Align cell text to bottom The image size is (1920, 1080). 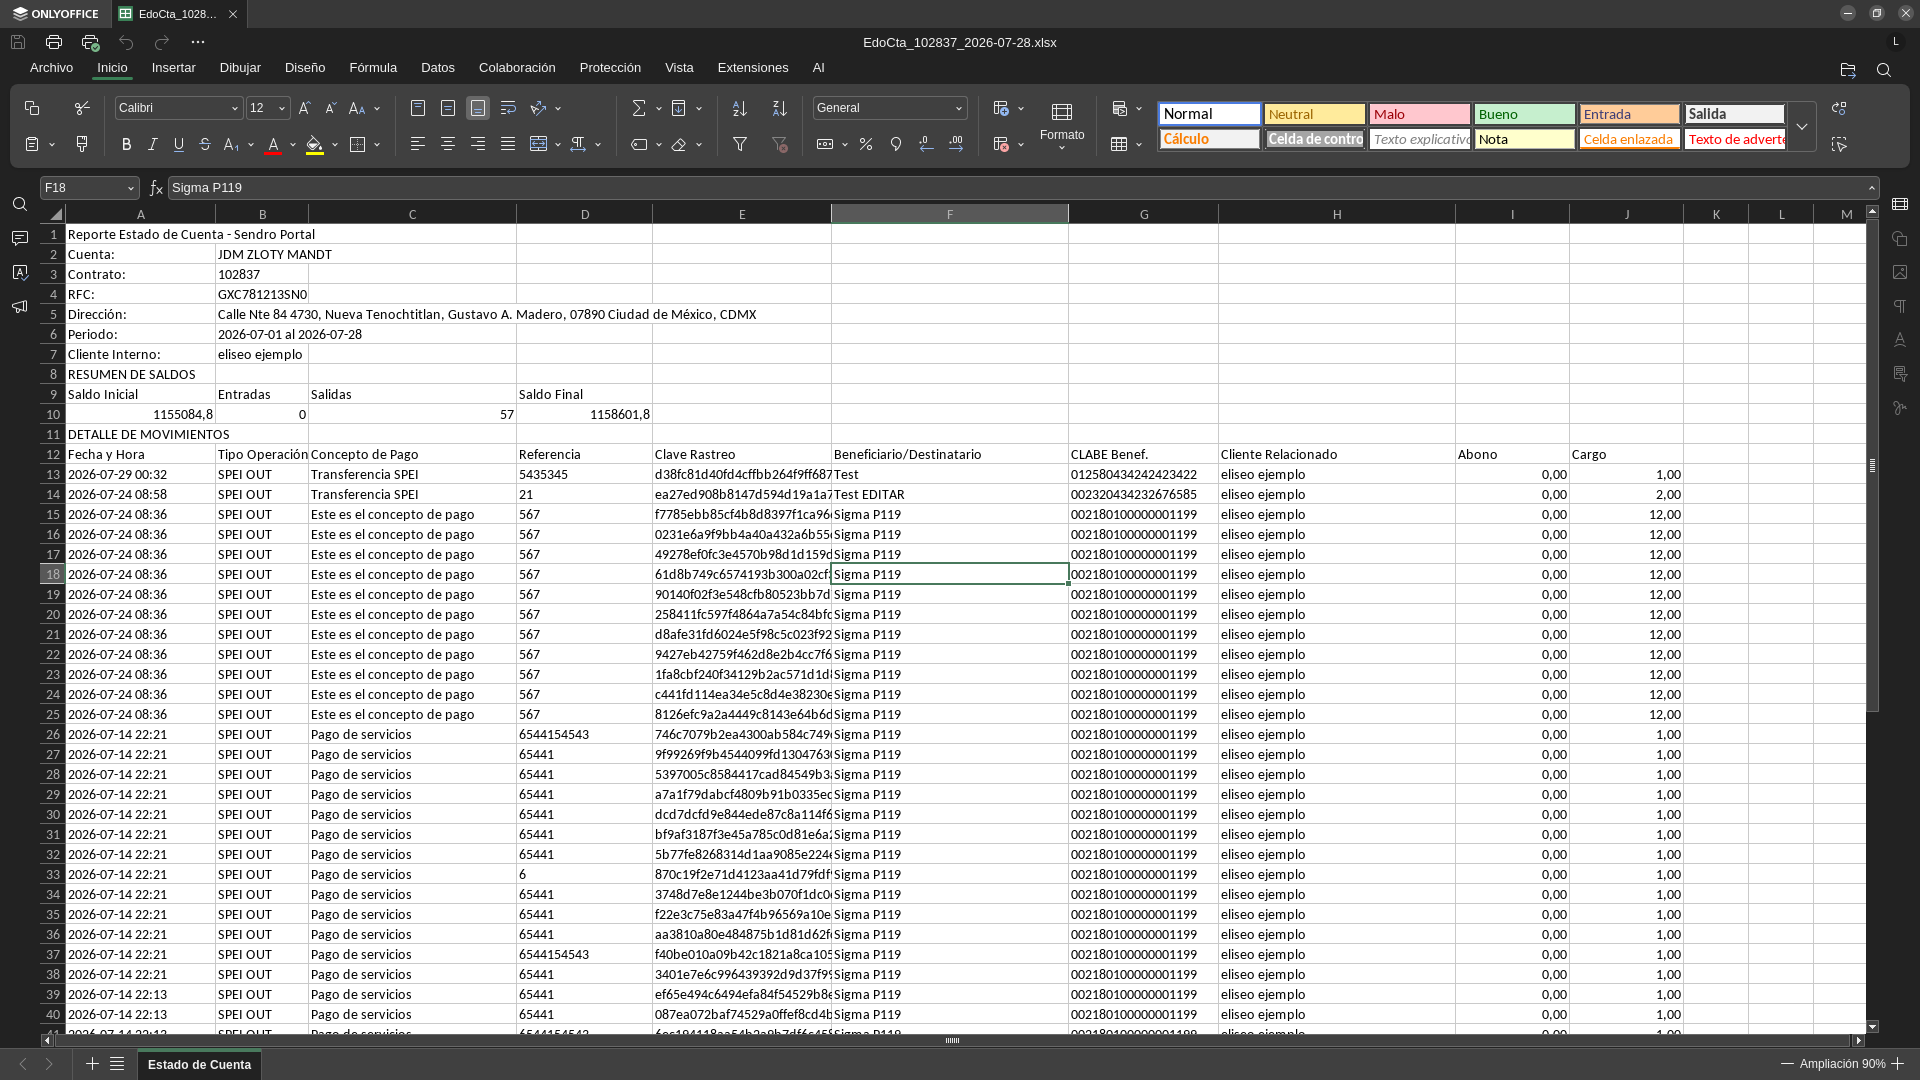pos(478,108)
